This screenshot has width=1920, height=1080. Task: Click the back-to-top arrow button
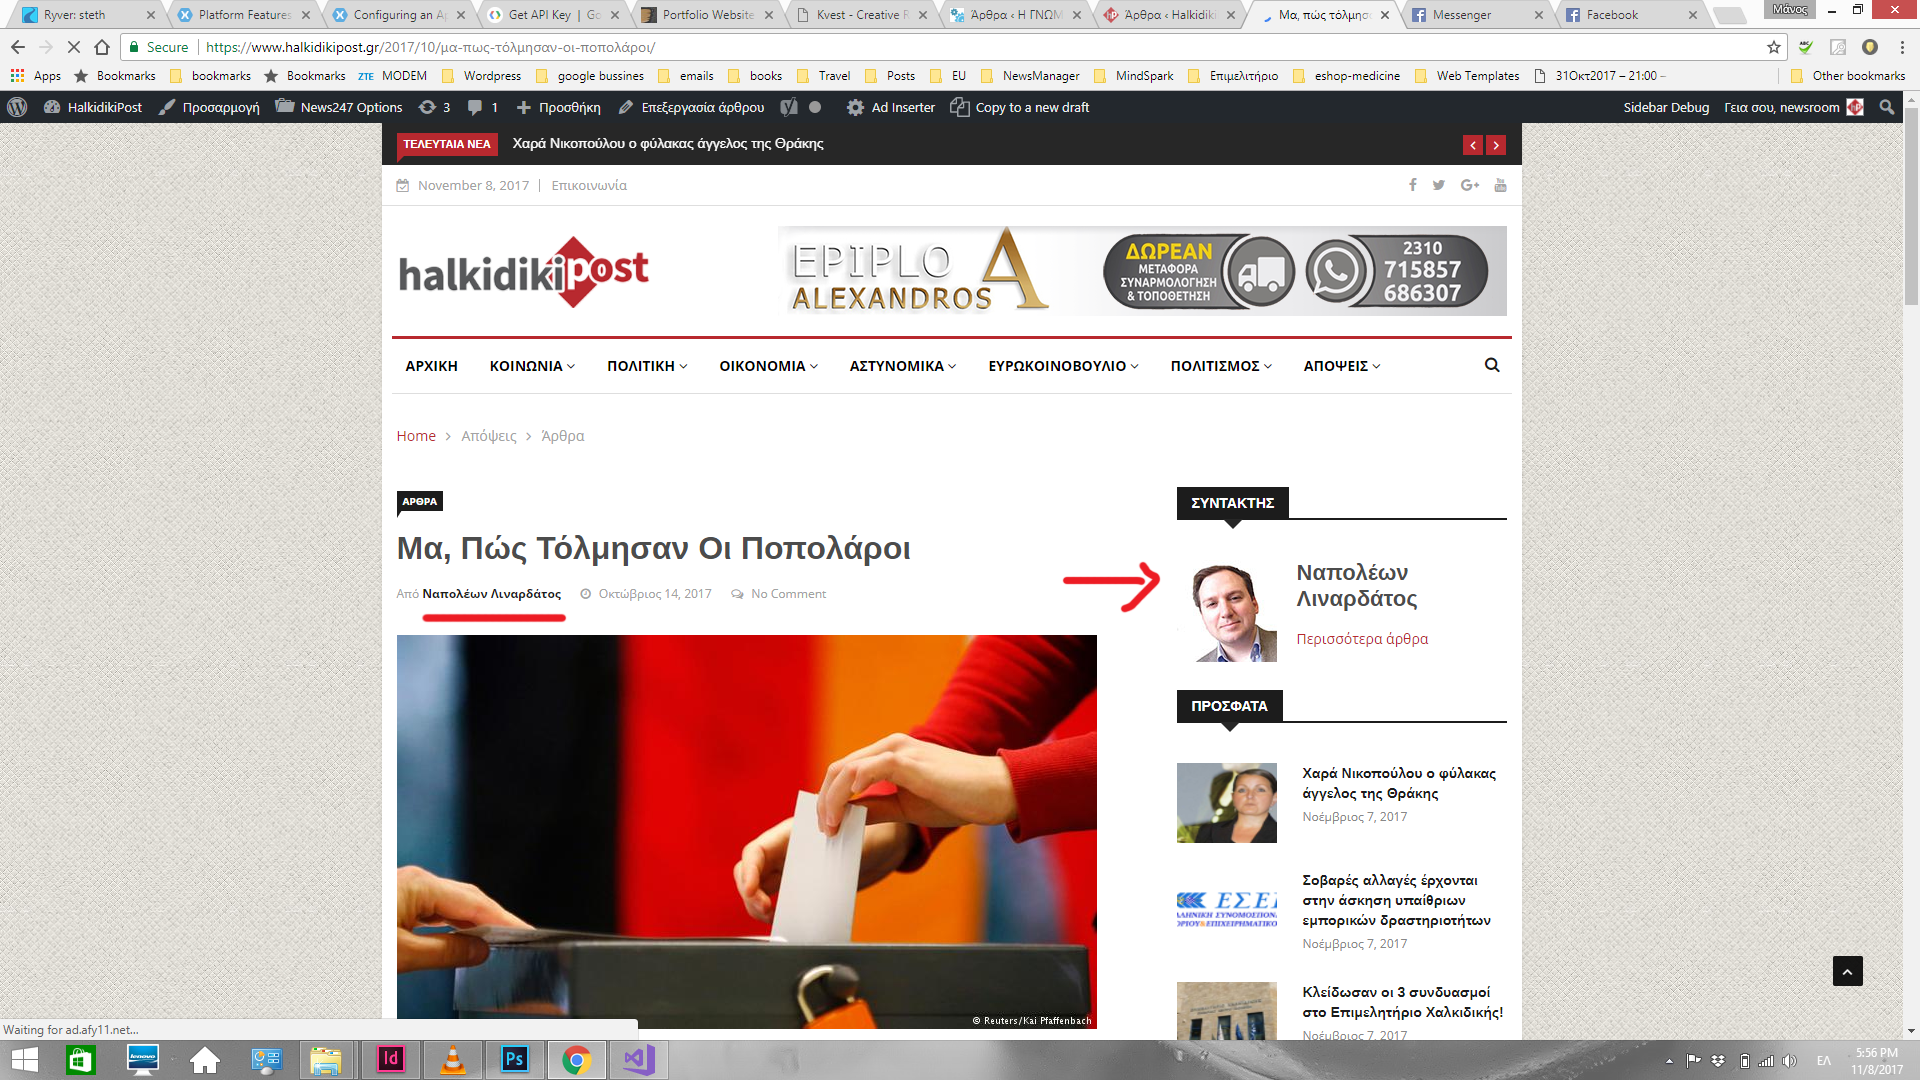tap(1847, 971)
